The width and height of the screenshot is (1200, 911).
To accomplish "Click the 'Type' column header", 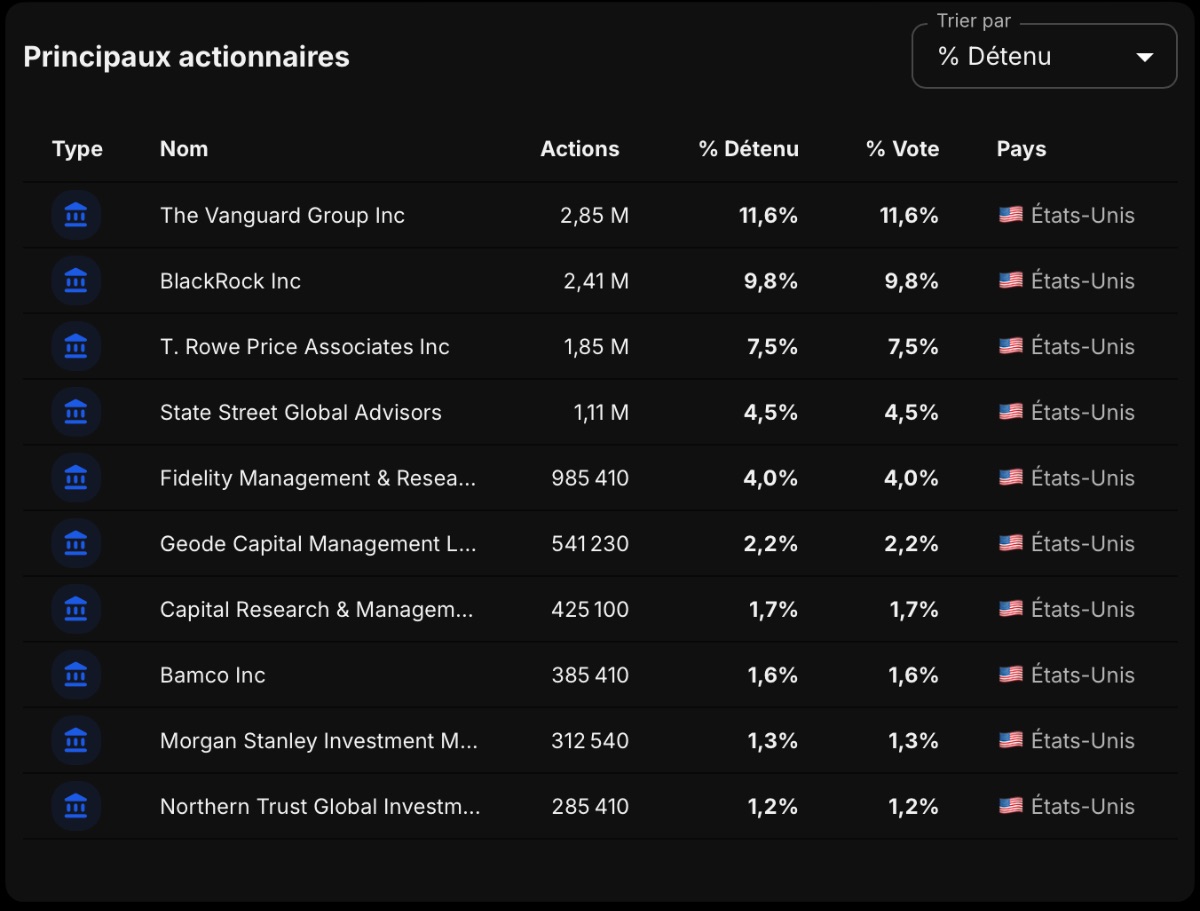I will point(77,149).
